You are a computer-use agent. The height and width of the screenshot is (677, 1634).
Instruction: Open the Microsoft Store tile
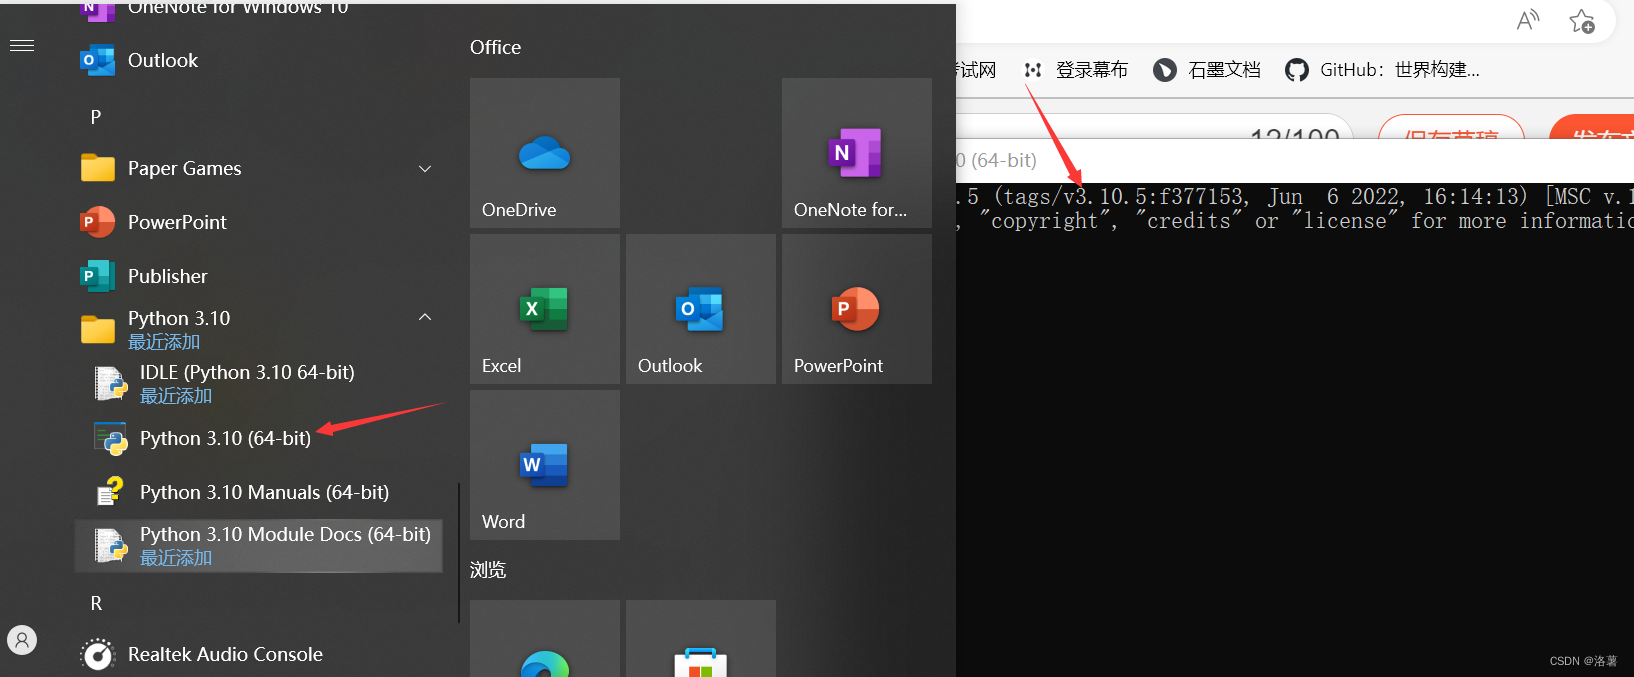[701, 639]
